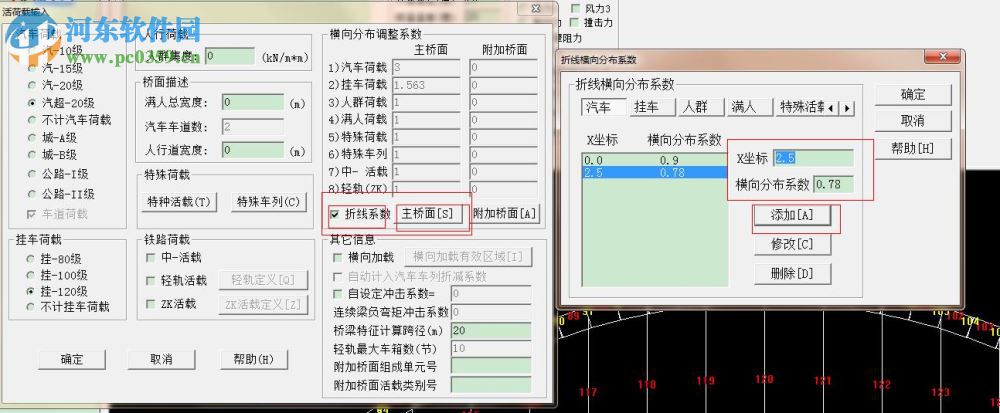
Task: Select the list row 2.5 / 0.78
Action: click(x=654, y=172)
